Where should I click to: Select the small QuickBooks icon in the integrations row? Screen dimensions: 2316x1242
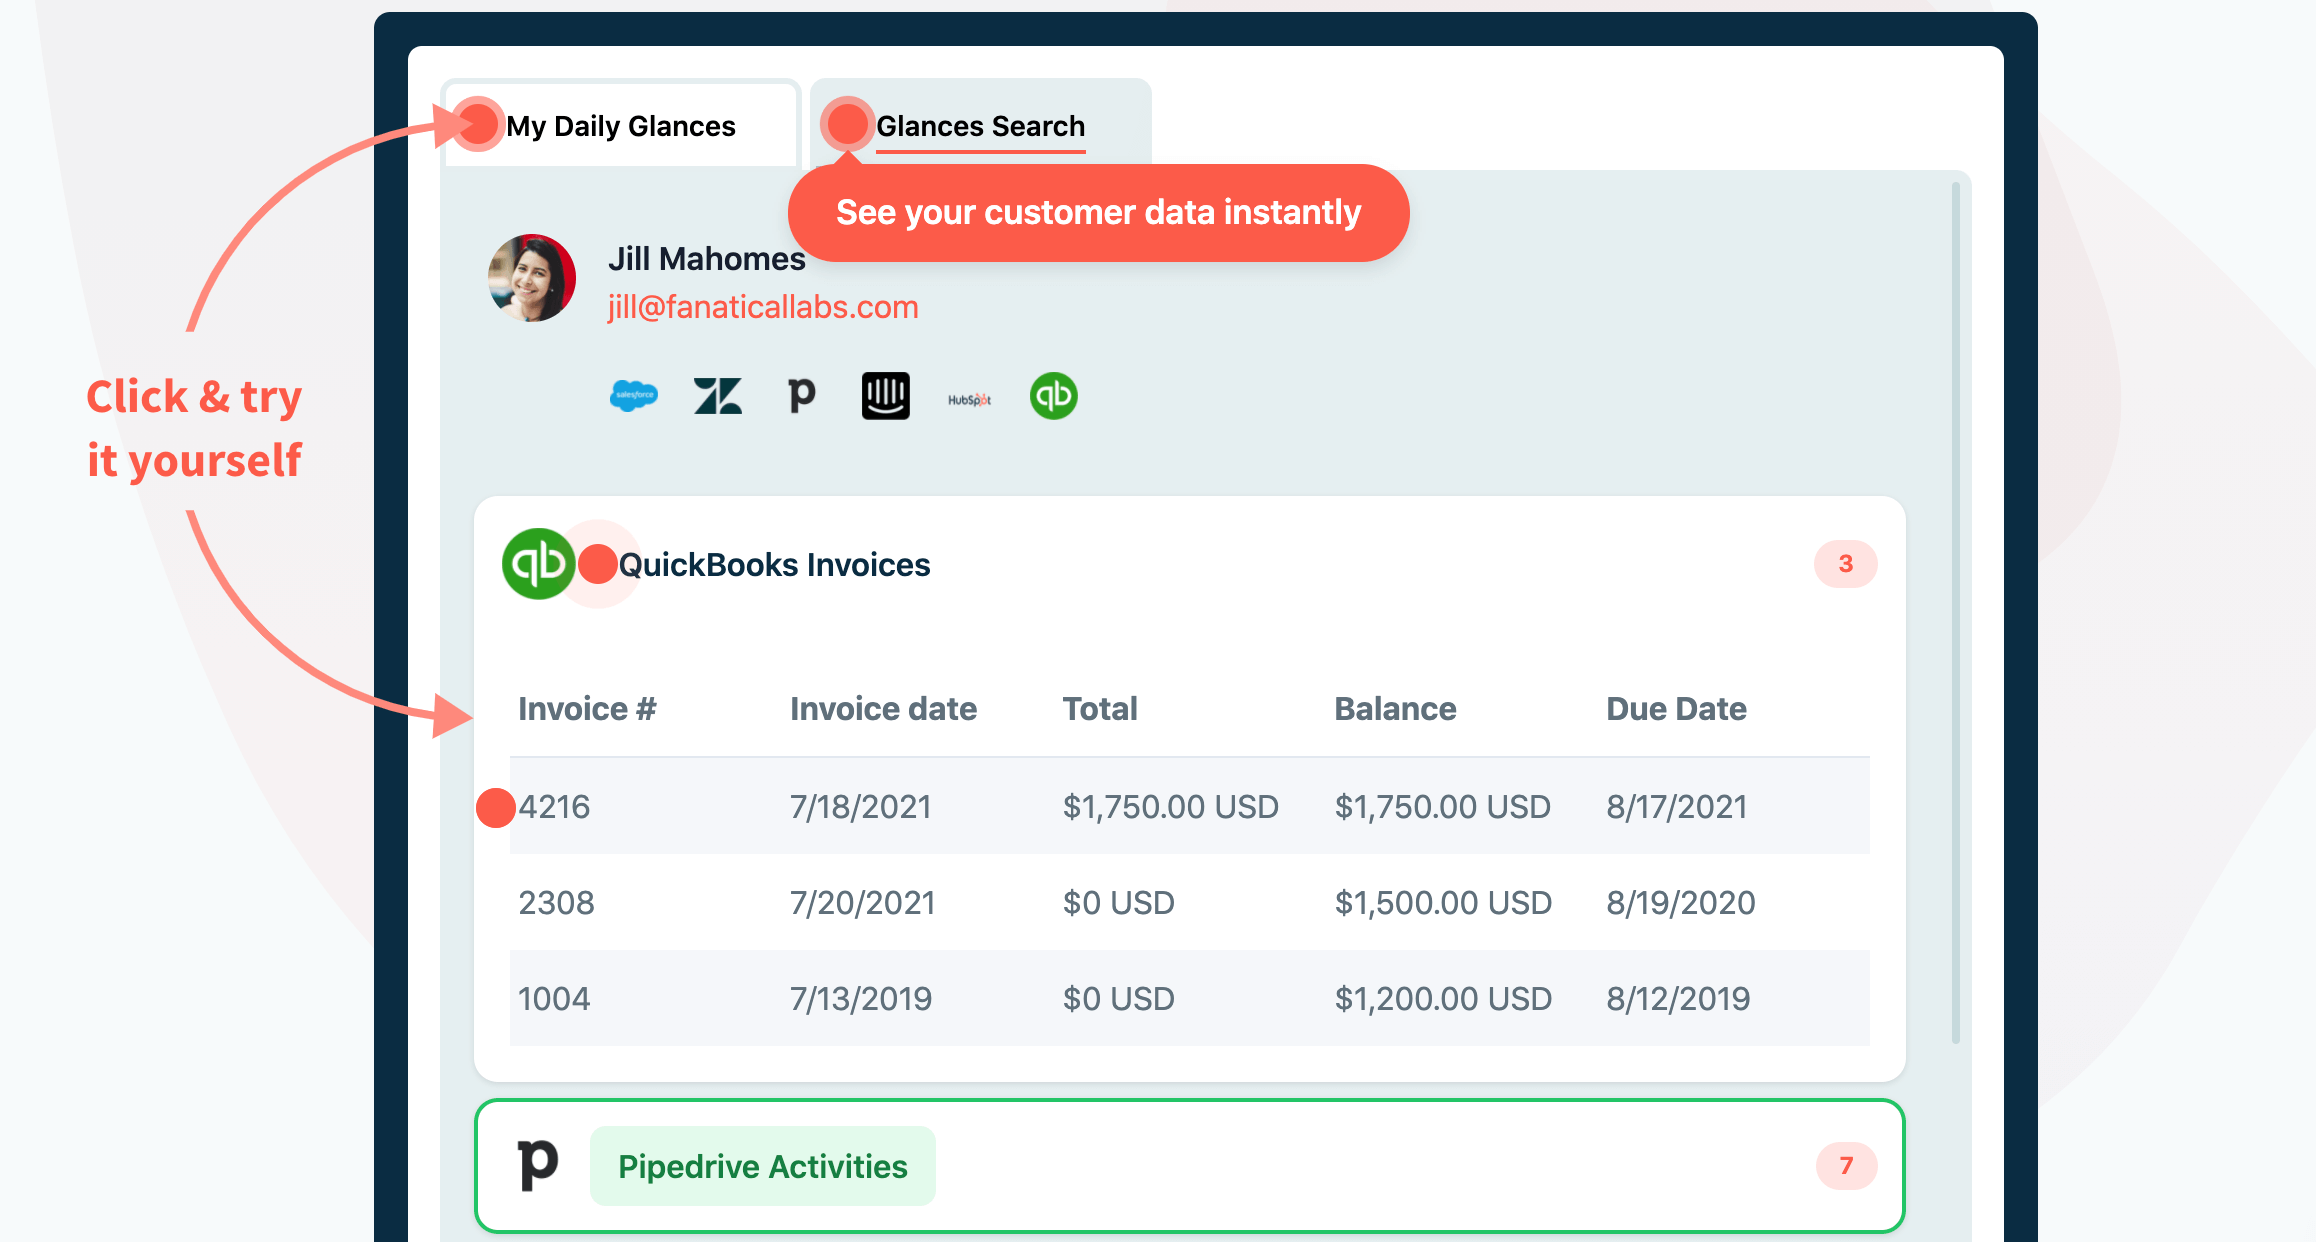click(1053, 396)
